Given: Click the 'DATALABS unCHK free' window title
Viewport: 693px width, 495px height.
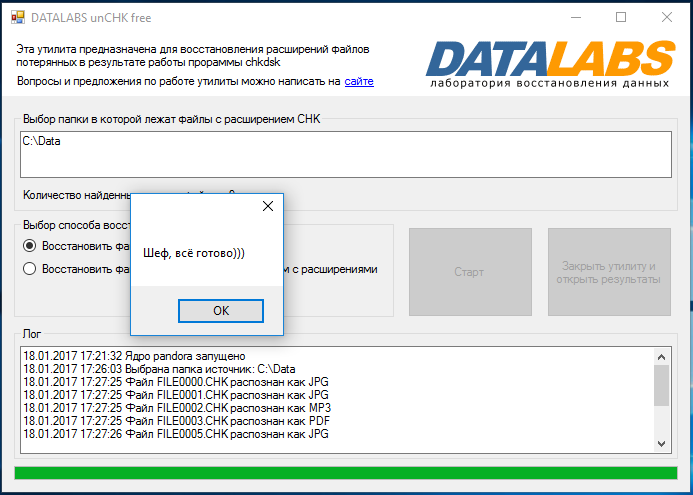Looking at the screenshot, I should [x=91, y=18].
